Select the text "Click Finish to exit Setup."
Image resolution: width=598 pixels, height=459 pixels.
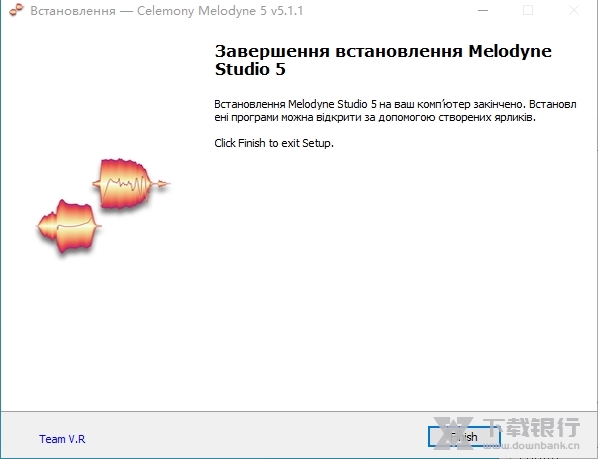point(274,143)
